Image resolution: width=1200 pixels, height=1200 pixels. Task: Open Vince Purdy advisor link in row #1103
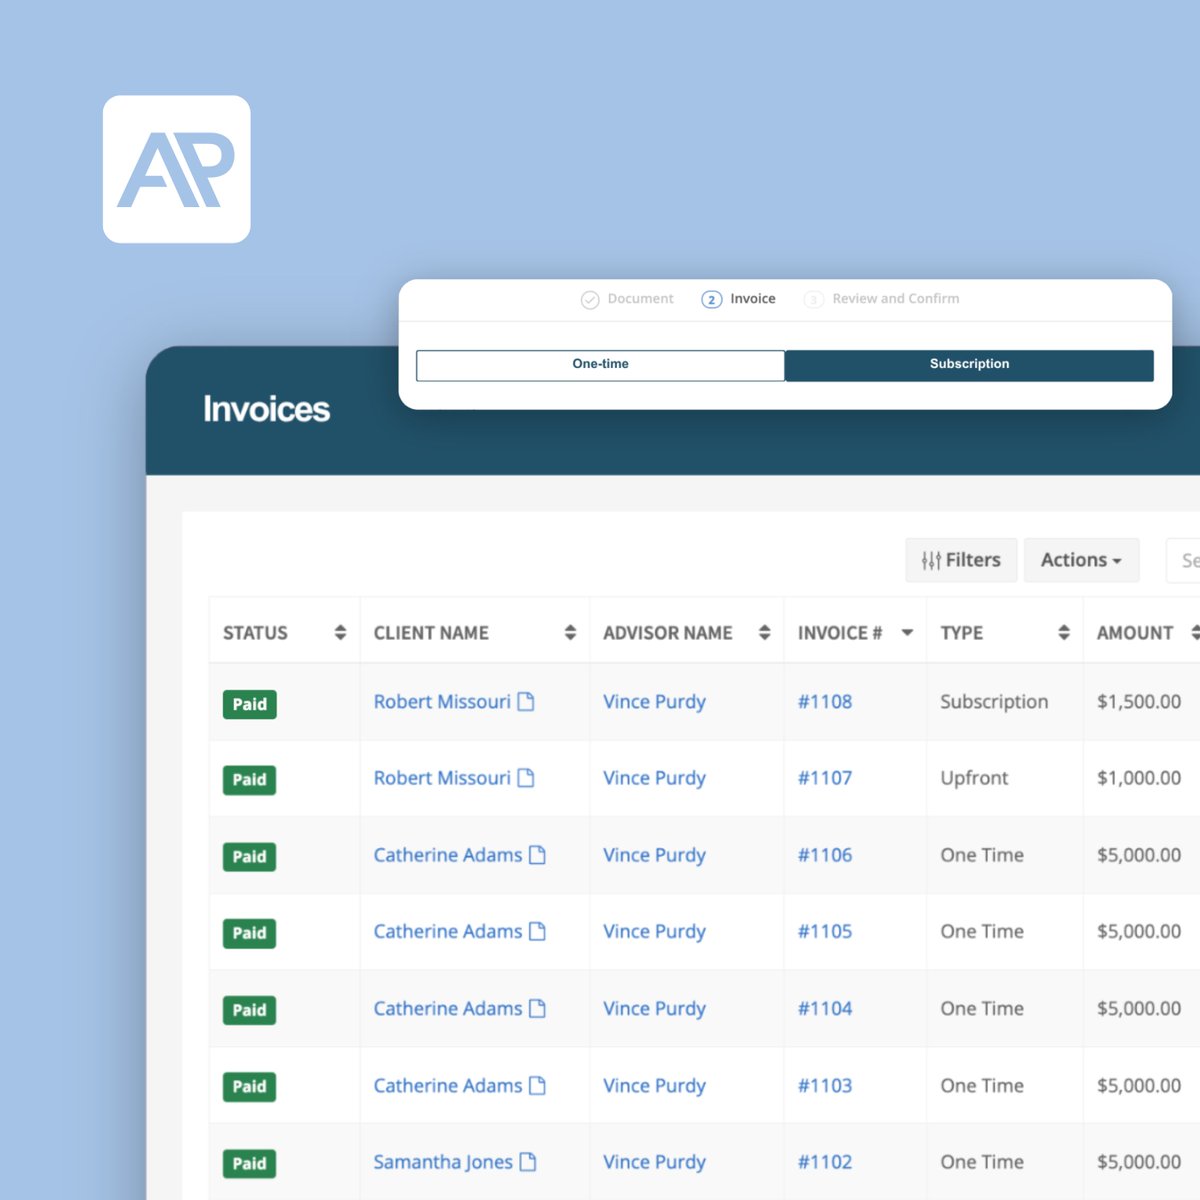pyautogui.click(x=654, y=1085)
